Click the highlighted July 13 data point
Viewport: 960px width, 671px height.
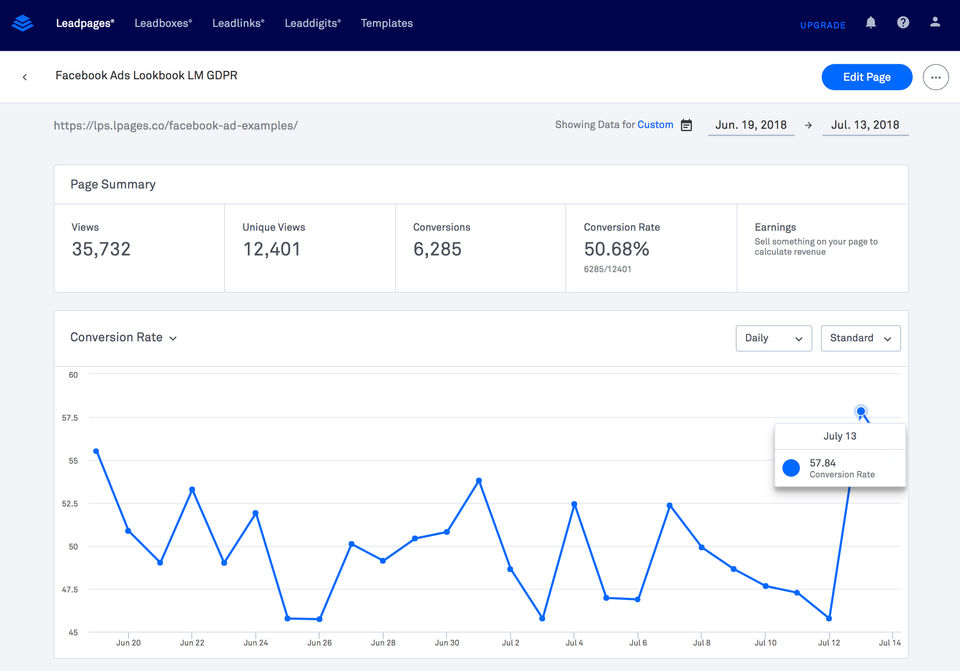coord(861,411)
